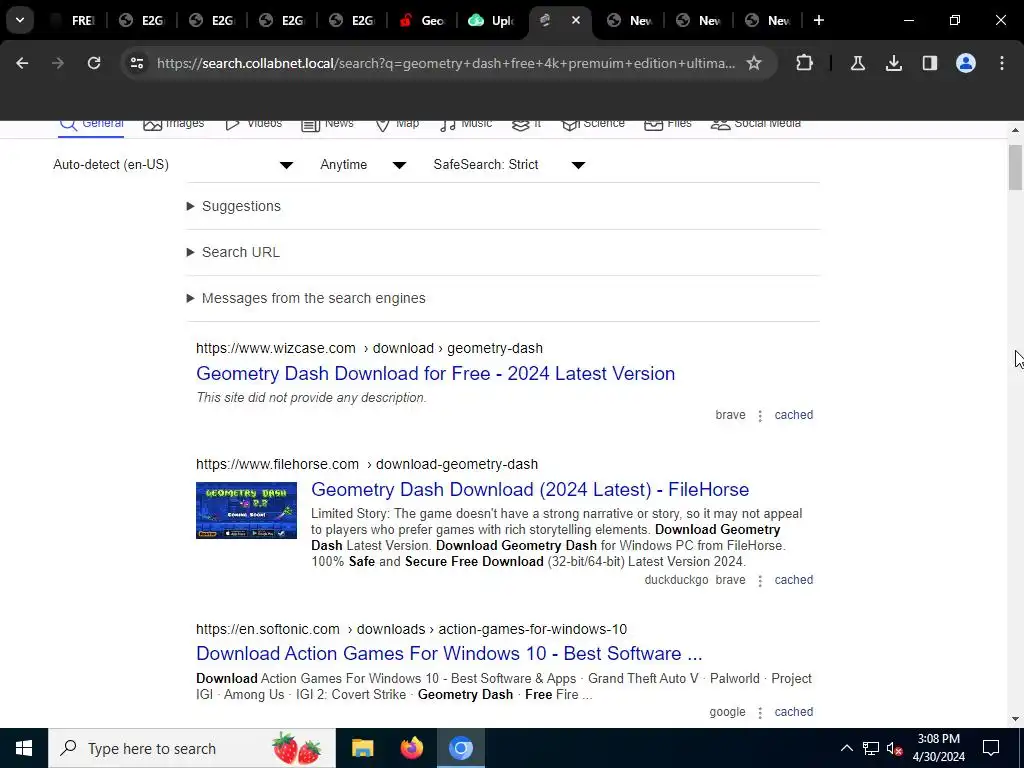Open the muted volume tray icon

click(x=895, y=748)
